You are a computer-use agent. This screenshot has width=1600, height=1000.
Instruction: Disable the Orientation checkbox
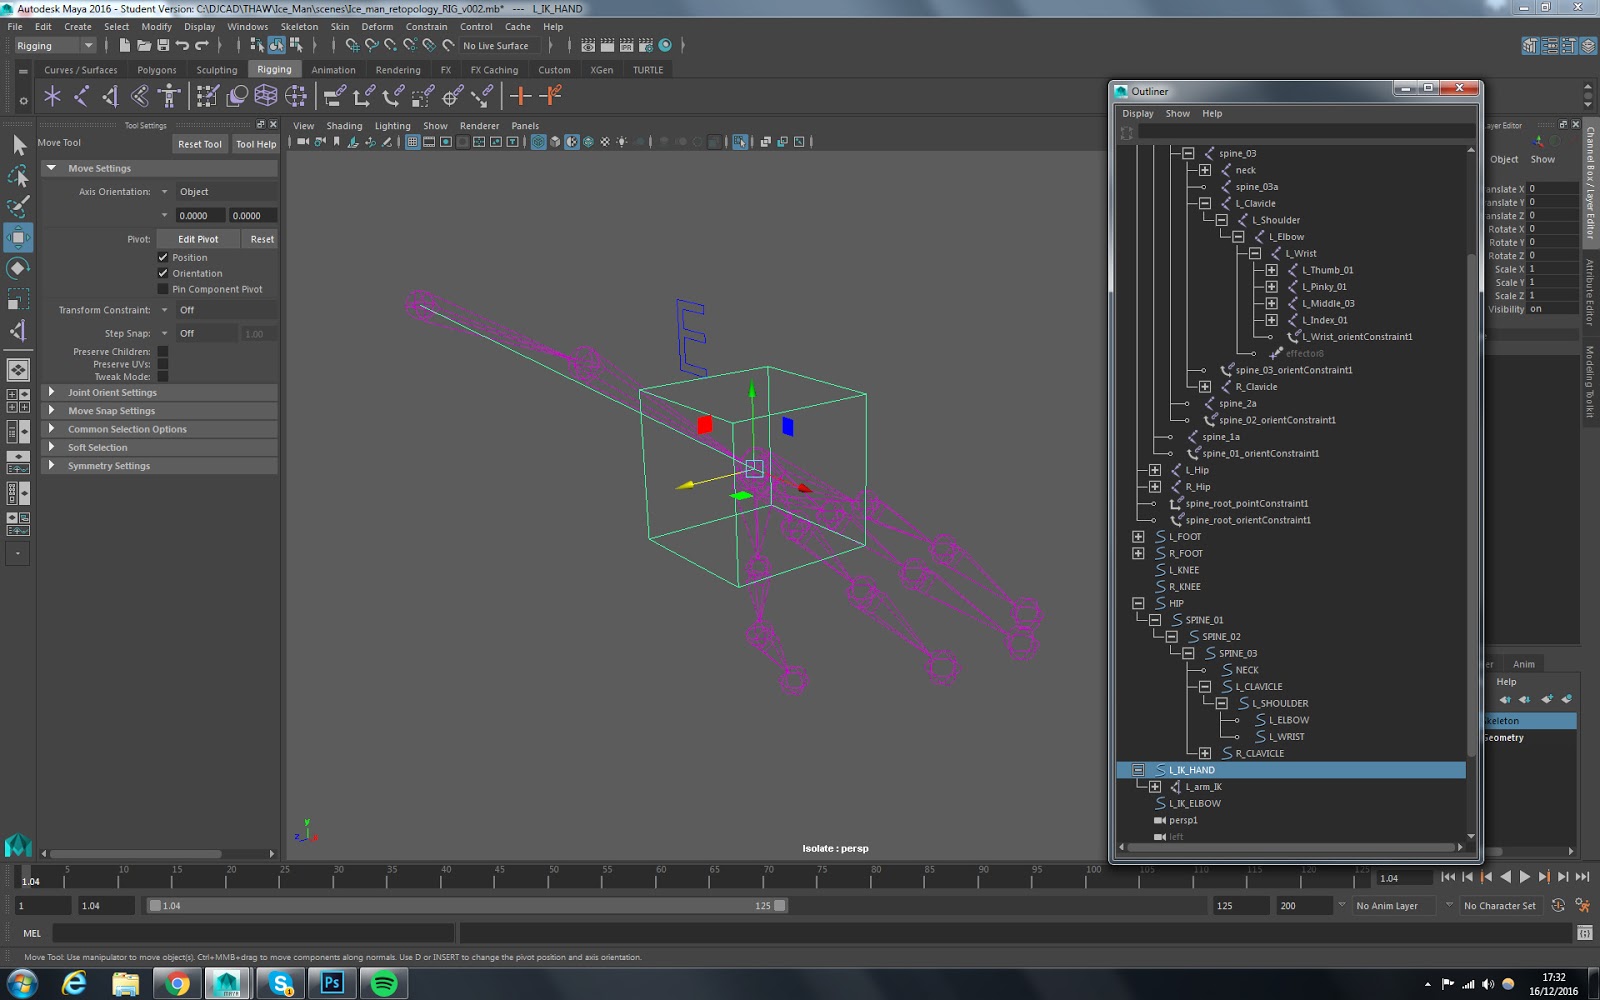(163, 273)
